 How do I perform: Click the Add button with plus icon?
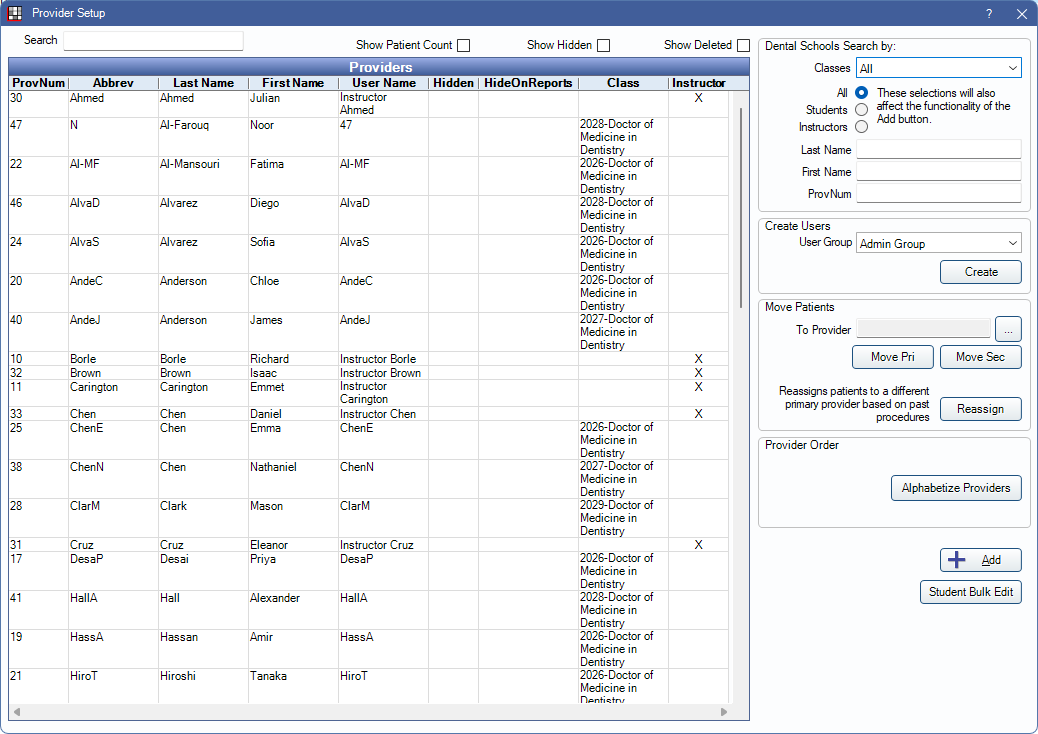point(980,560)
